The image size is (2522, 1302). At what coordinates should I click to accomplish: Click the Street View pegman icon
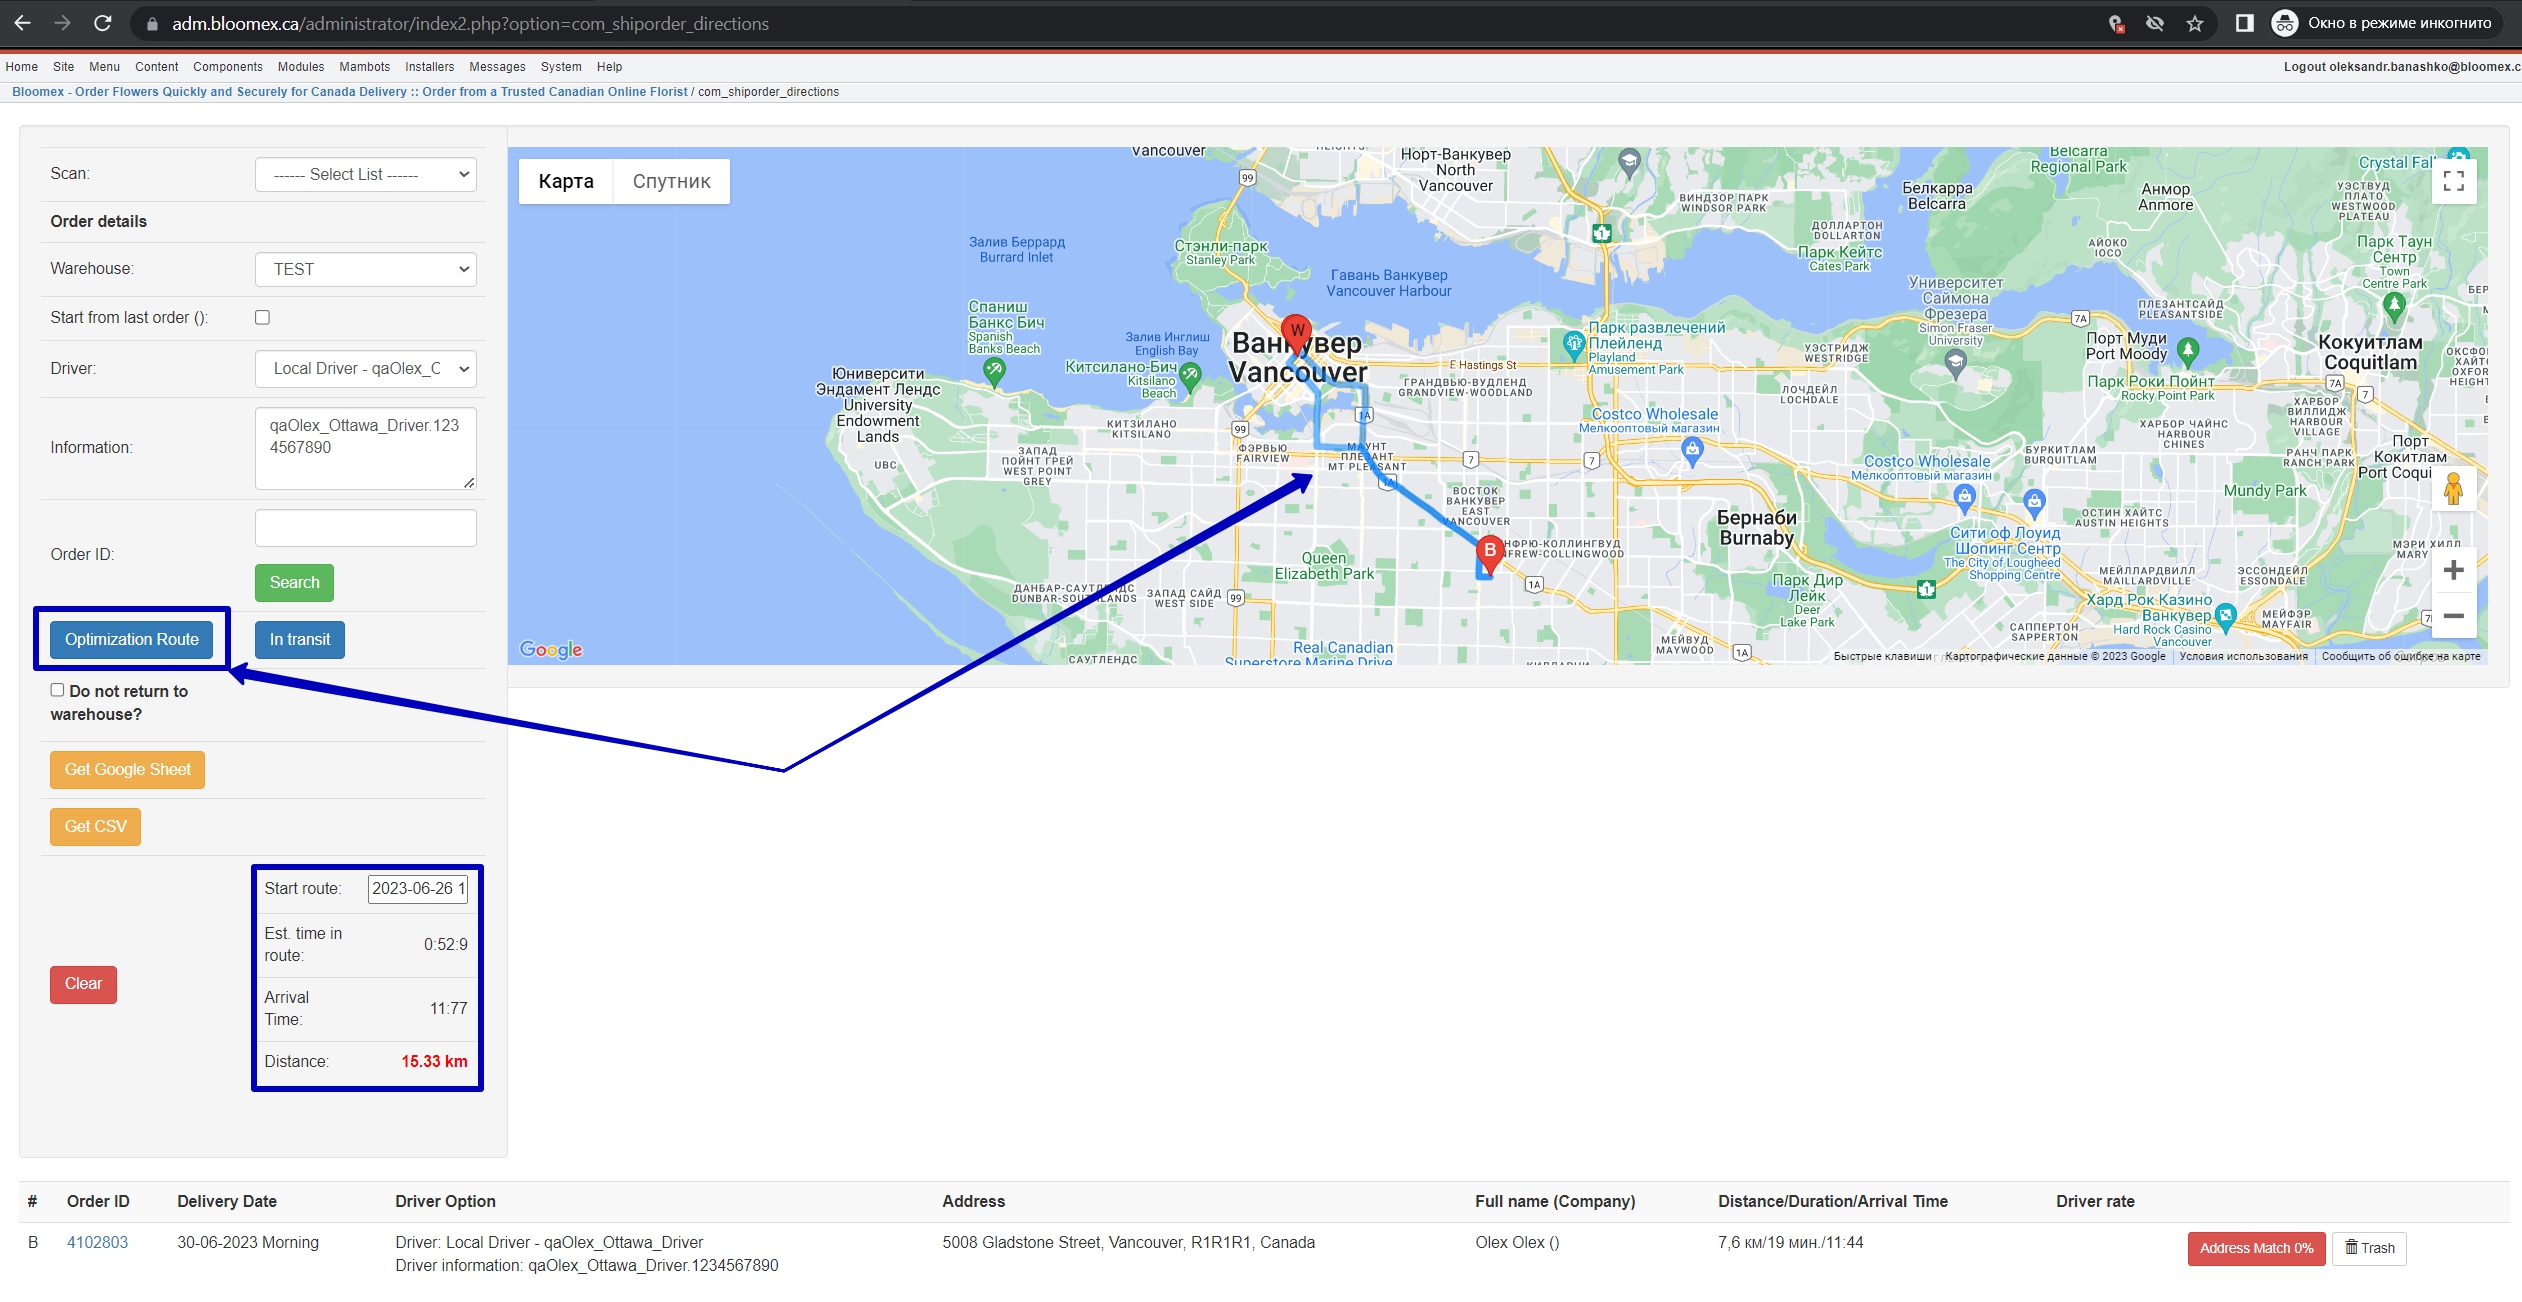pos(2453,489)
